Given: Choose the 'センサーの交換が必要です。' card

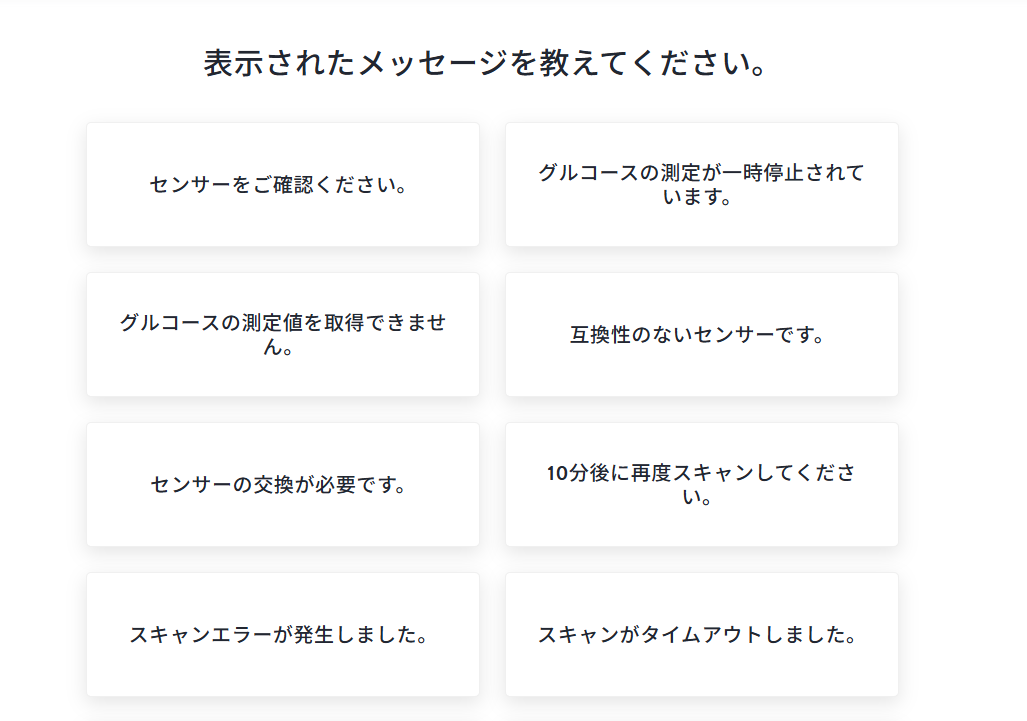Looking at the screenshot, I should click(x=282, y=485).
